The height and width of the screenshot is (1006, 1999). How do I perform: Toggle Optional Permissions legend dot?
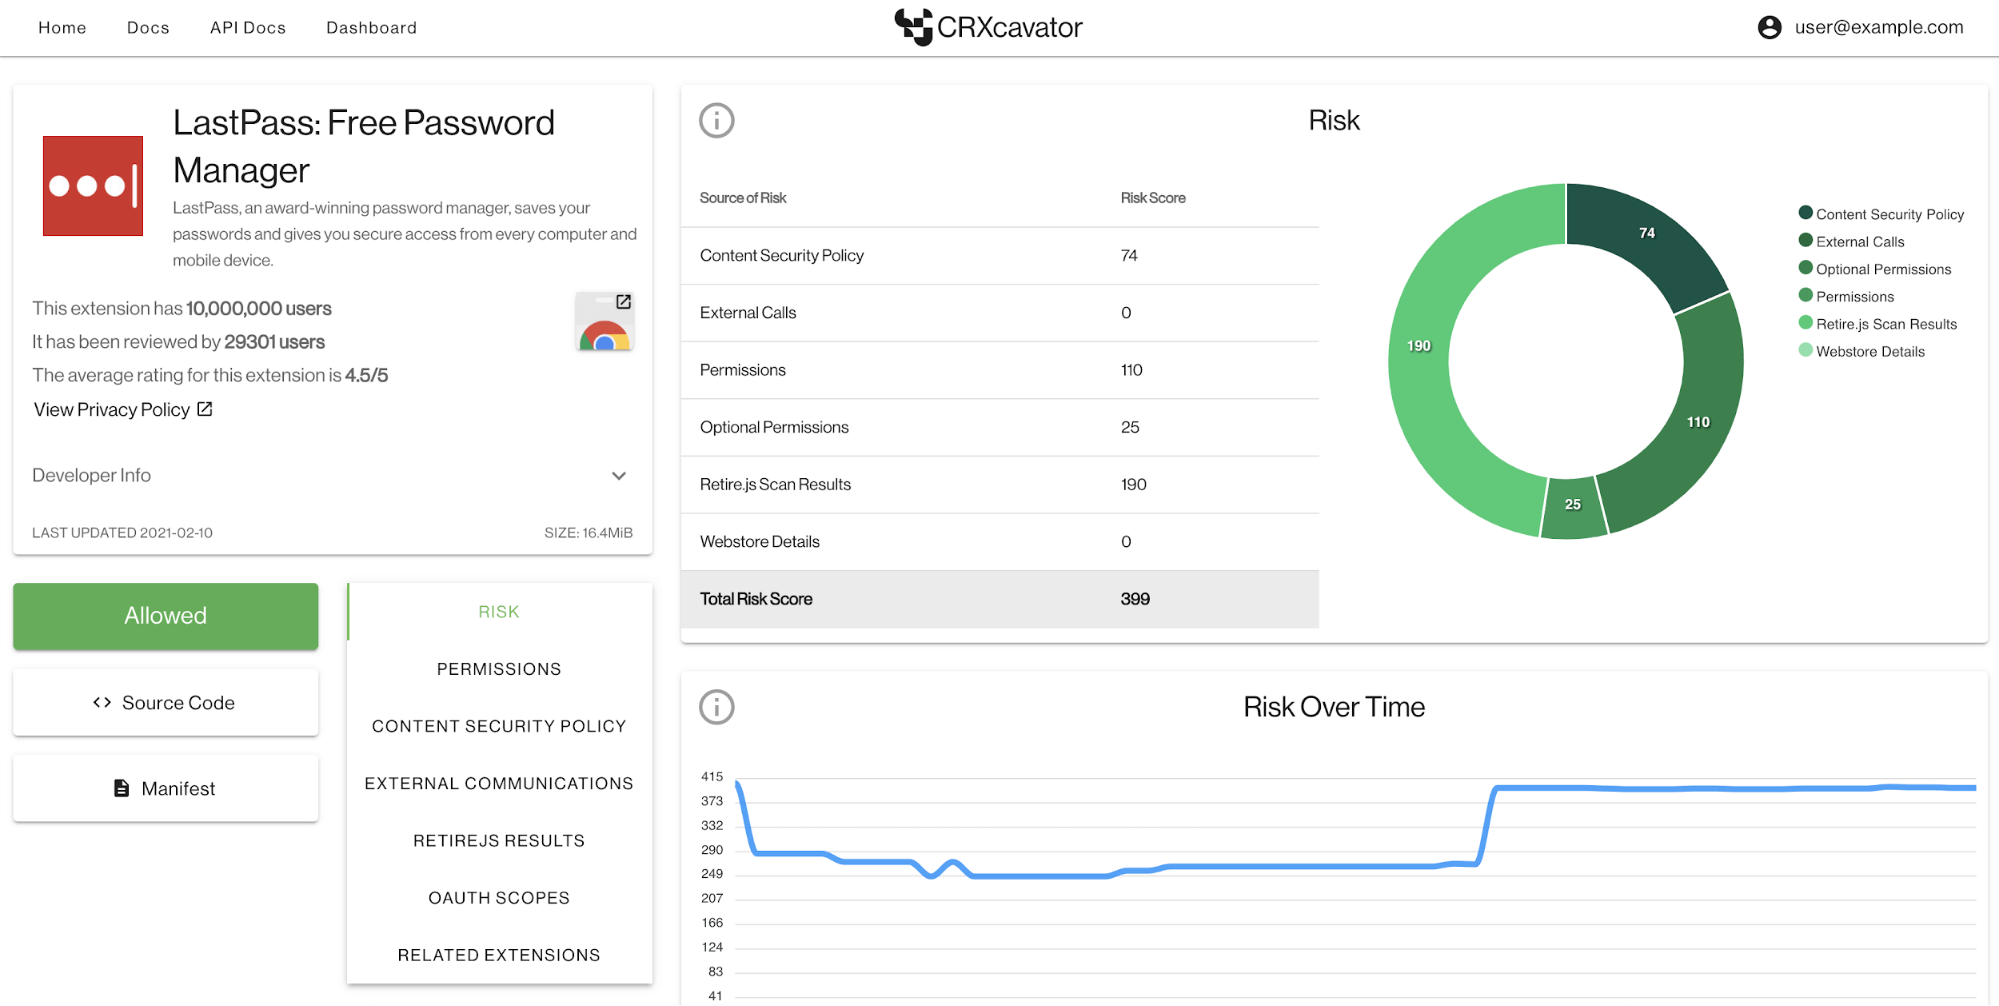pos(1805,268)
